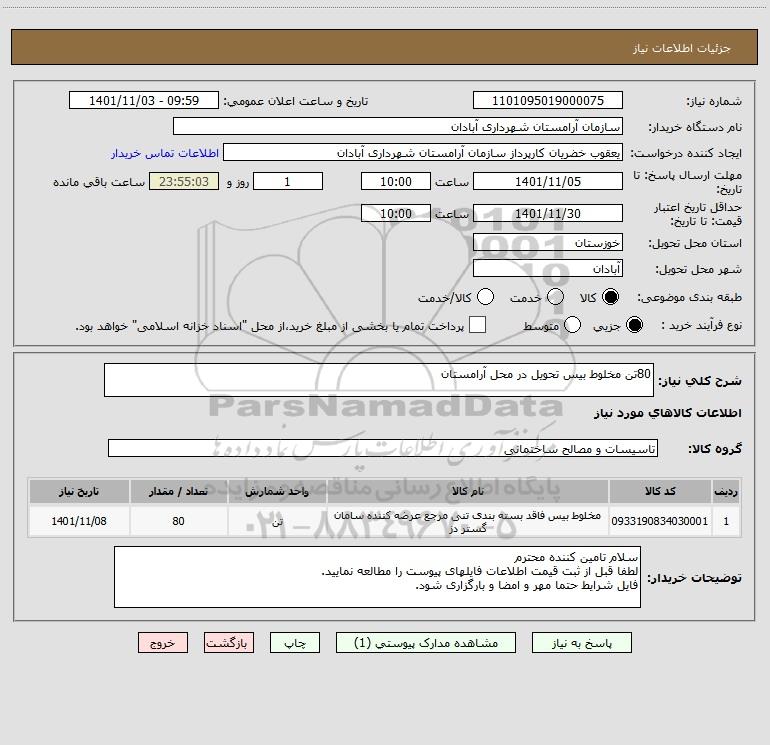Screen dimensions: 770x745
Task: Click the اطلاعات کالاهای مورد نیاز heading
Action: [x=667, y=413]
